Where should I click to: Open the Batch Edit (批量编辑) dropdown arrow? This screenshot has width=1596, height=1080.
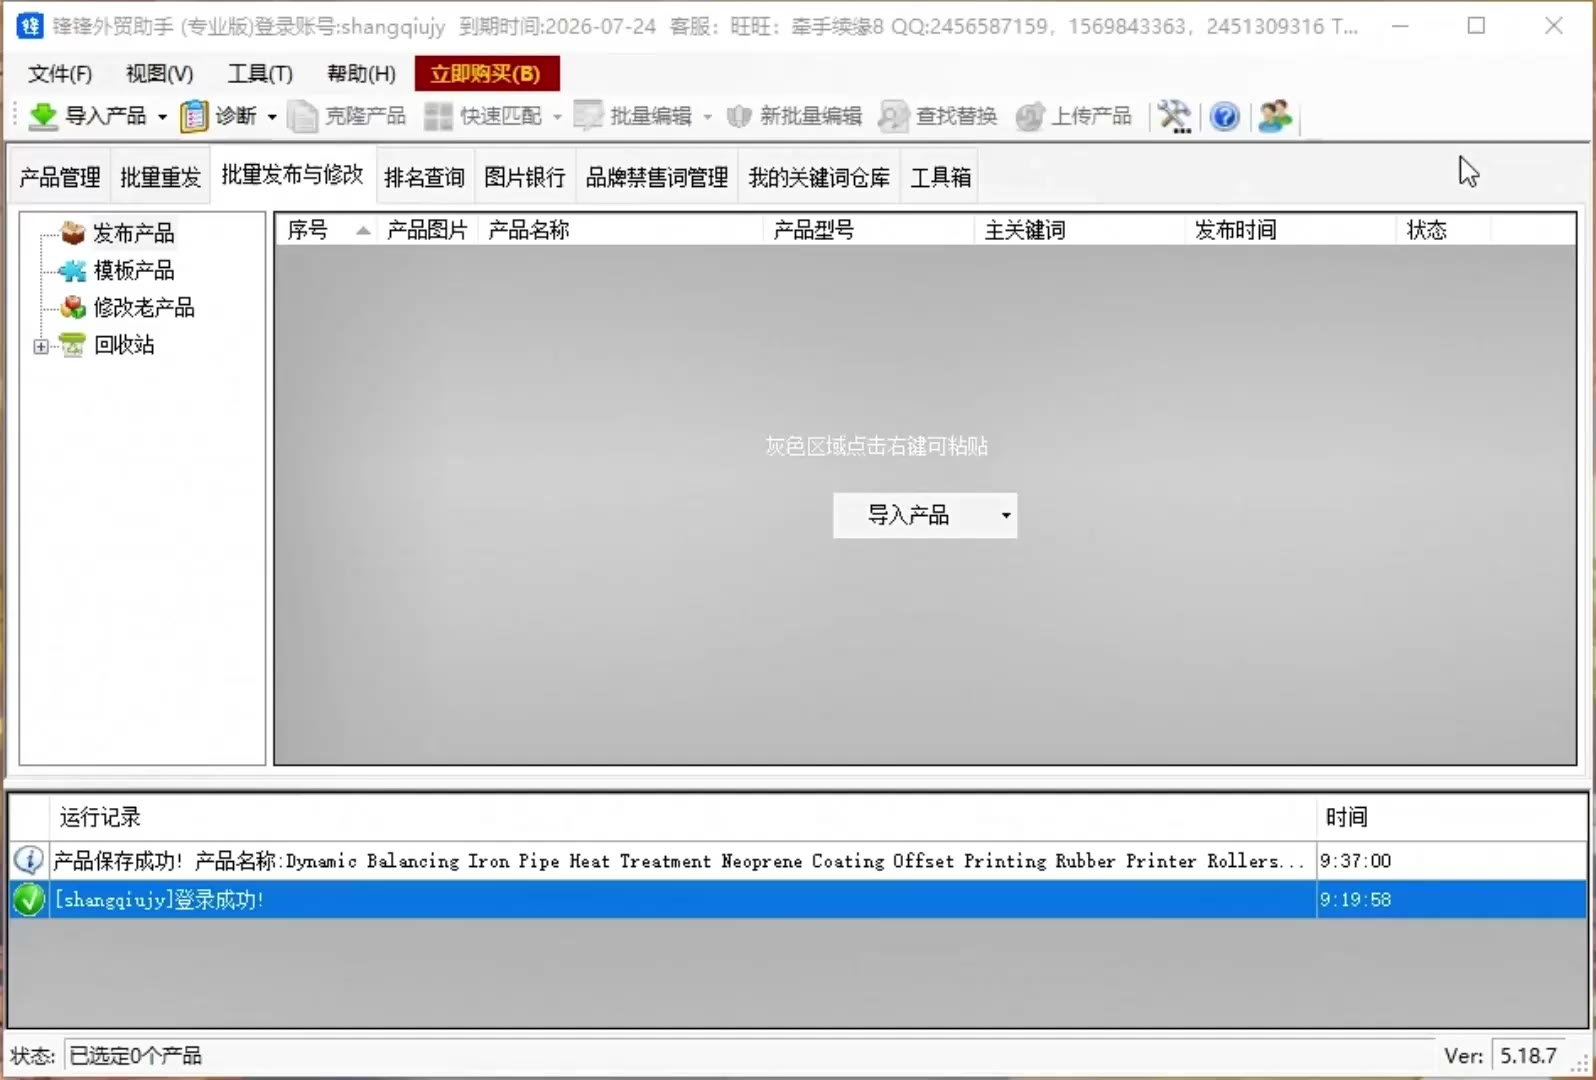pyautogui.click(x=707, y=117)
